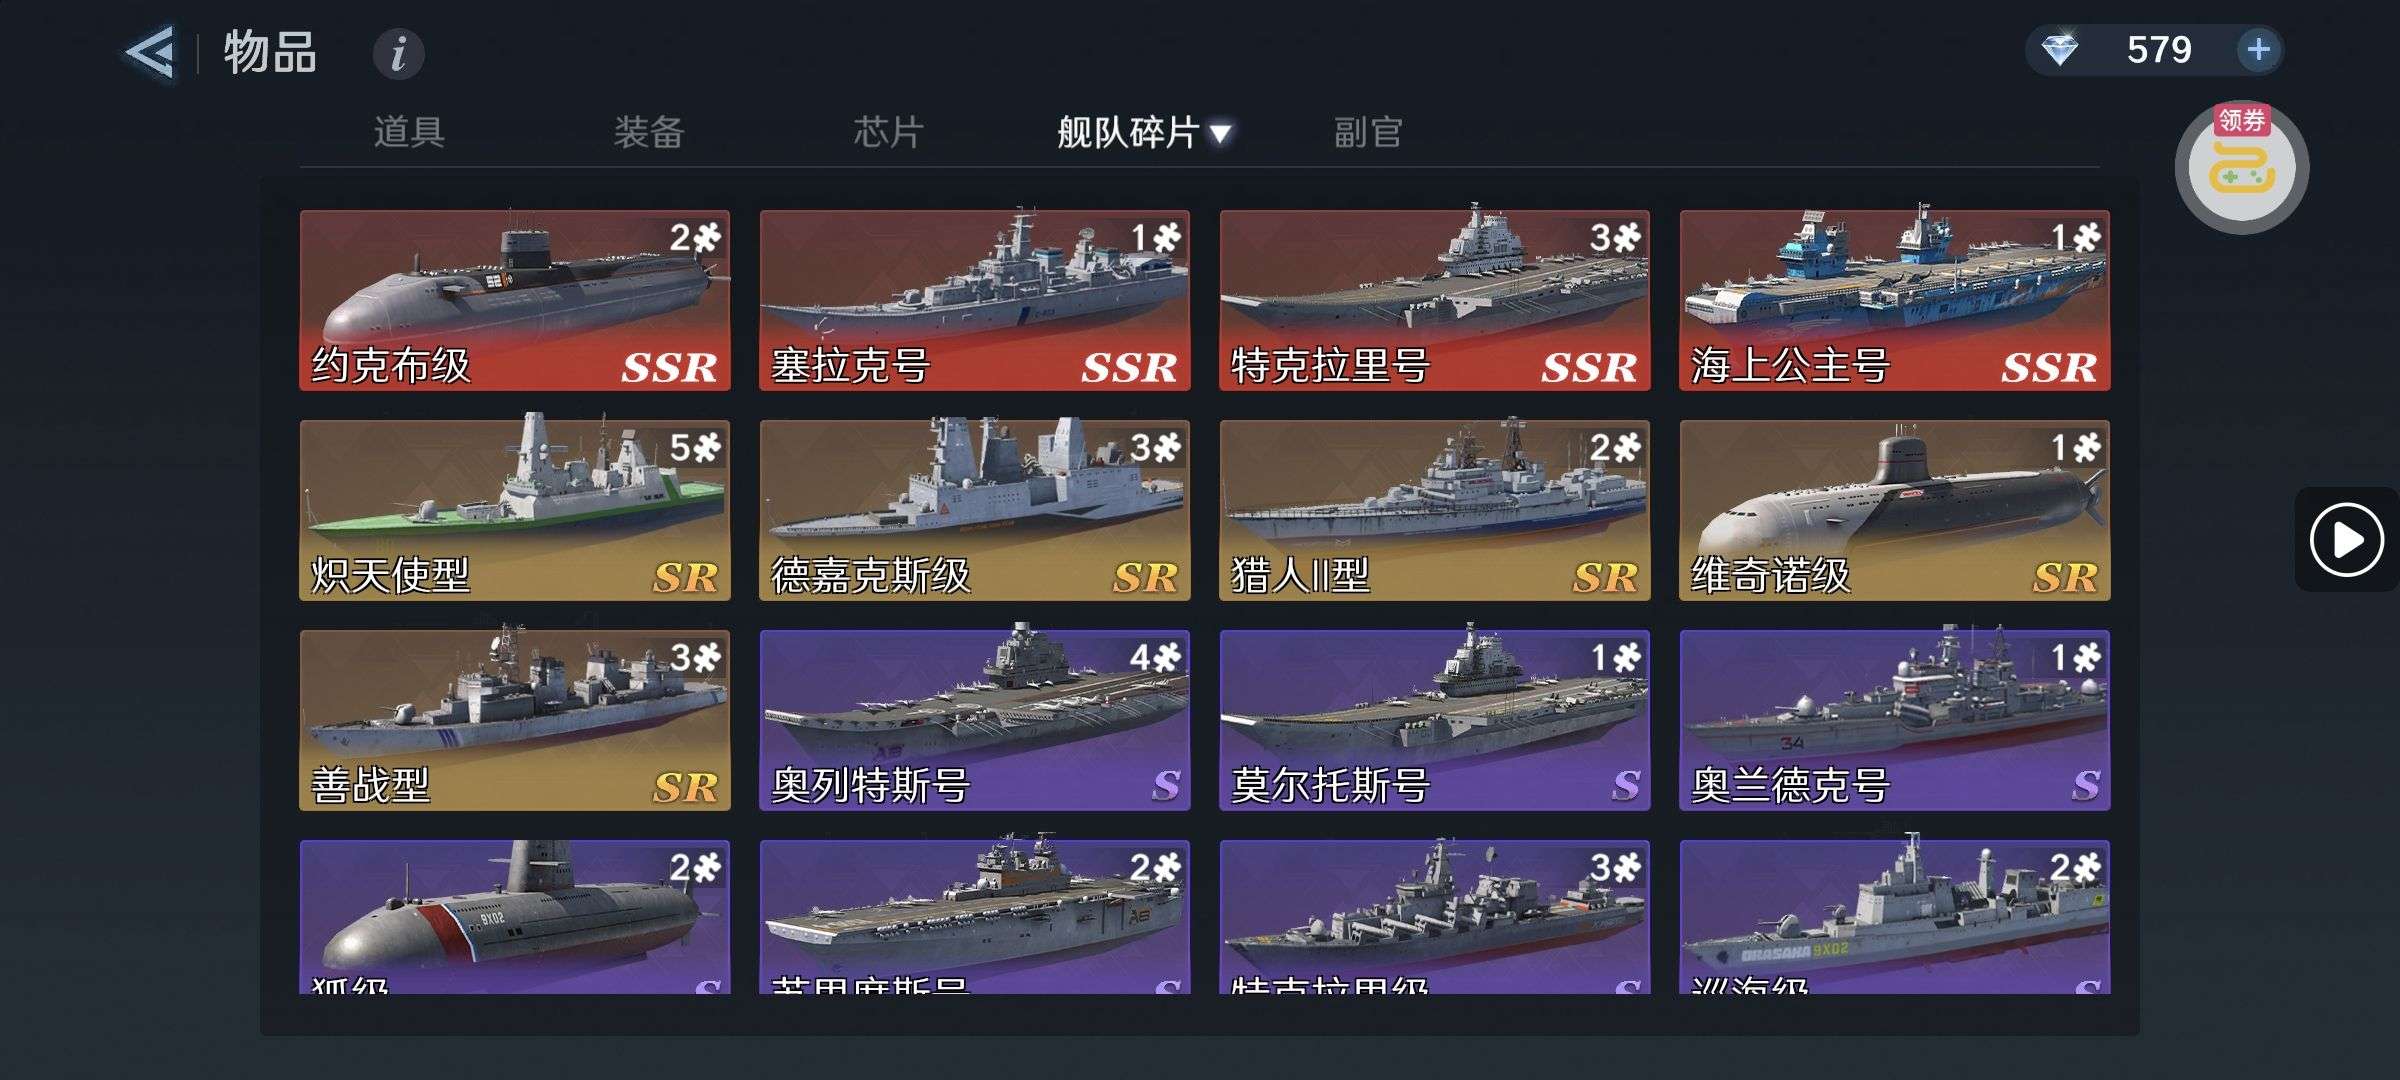Select the 善战型 SR destroyer card
This screenshot has height=1080, width=2400.
[x=515, y=720]
